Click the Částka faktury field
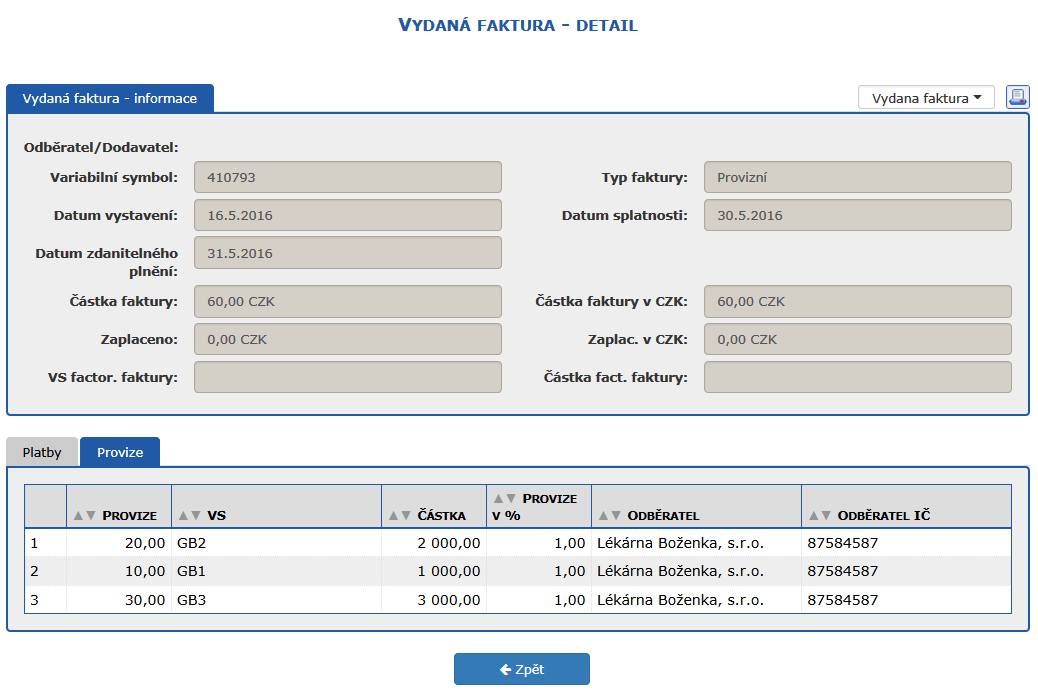The width and height of the screenshot is (1038, 691). (x=348, y=301)
